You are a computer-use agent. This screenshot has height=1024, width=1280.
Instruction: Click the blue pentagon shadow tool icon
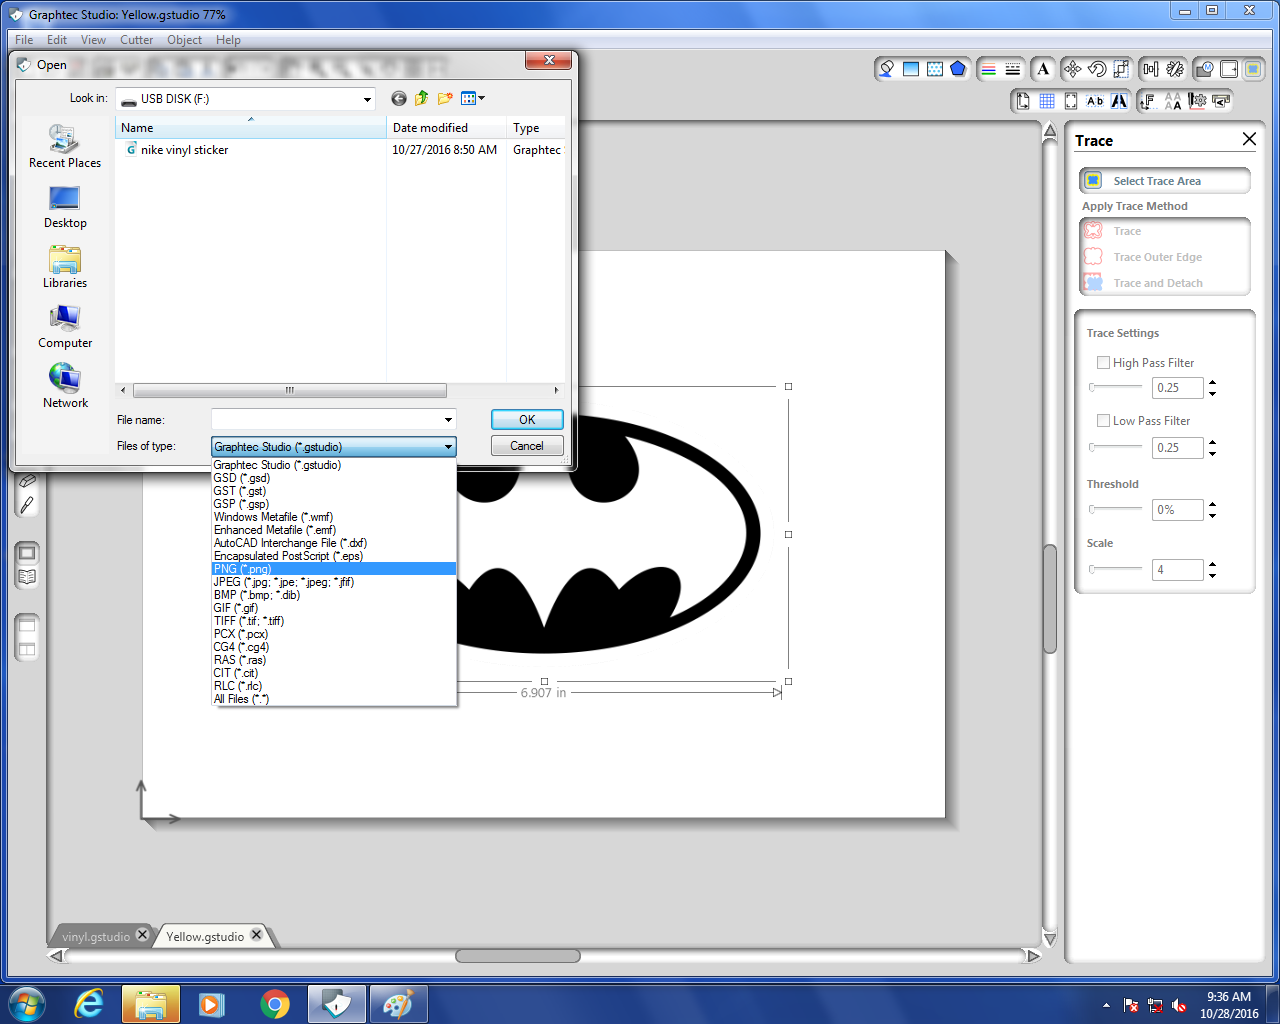point(958,69)
